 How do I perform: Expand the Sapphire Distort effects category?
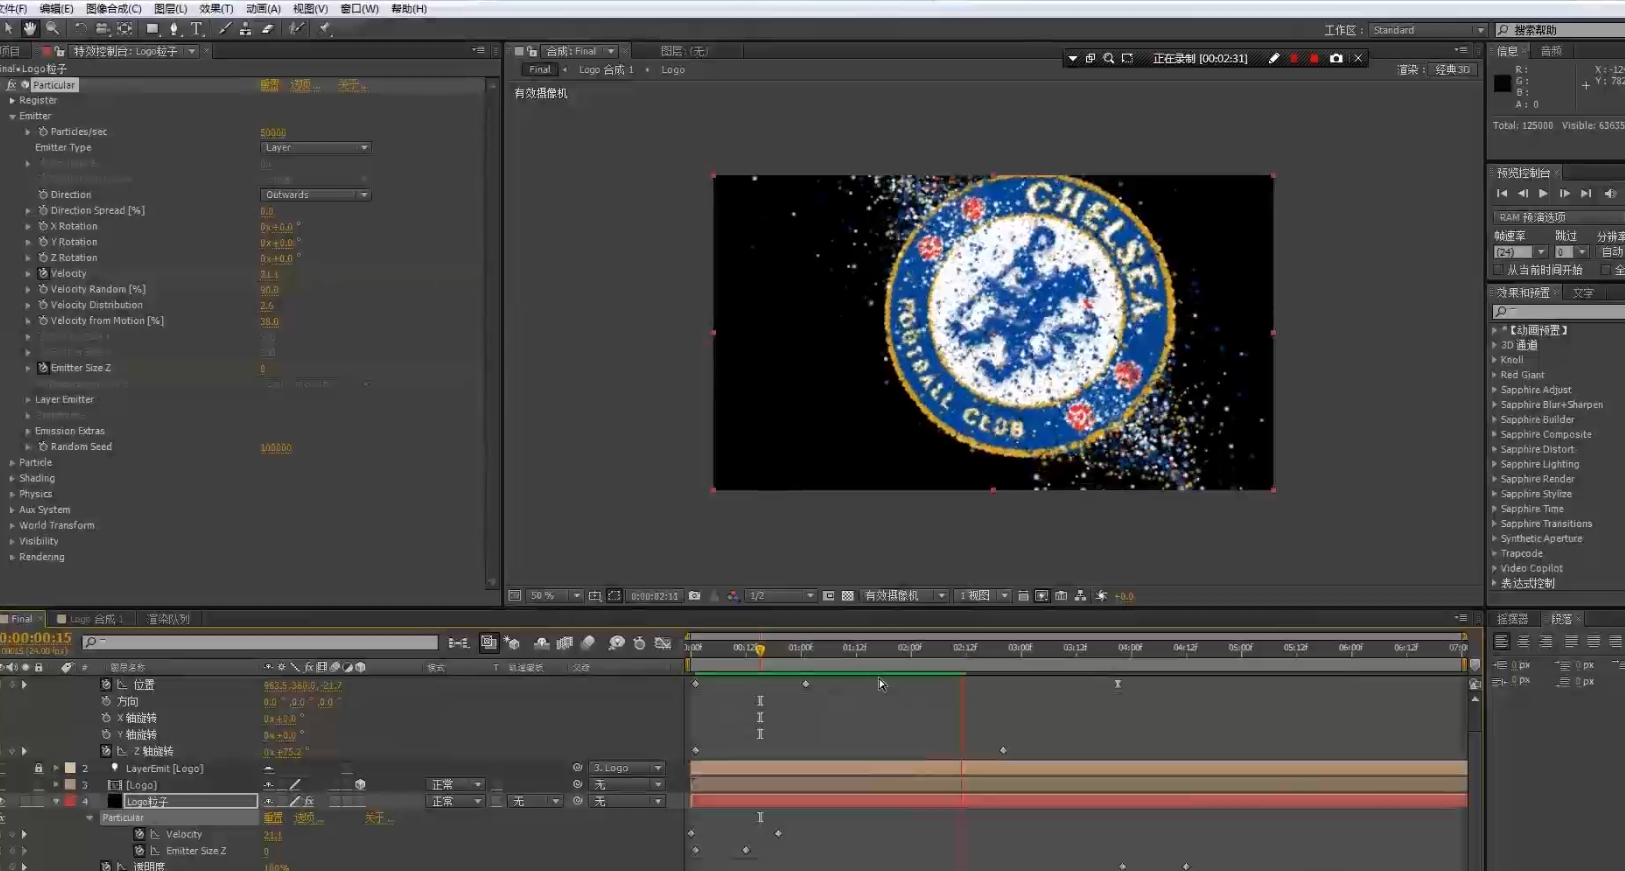(1495, 450)
